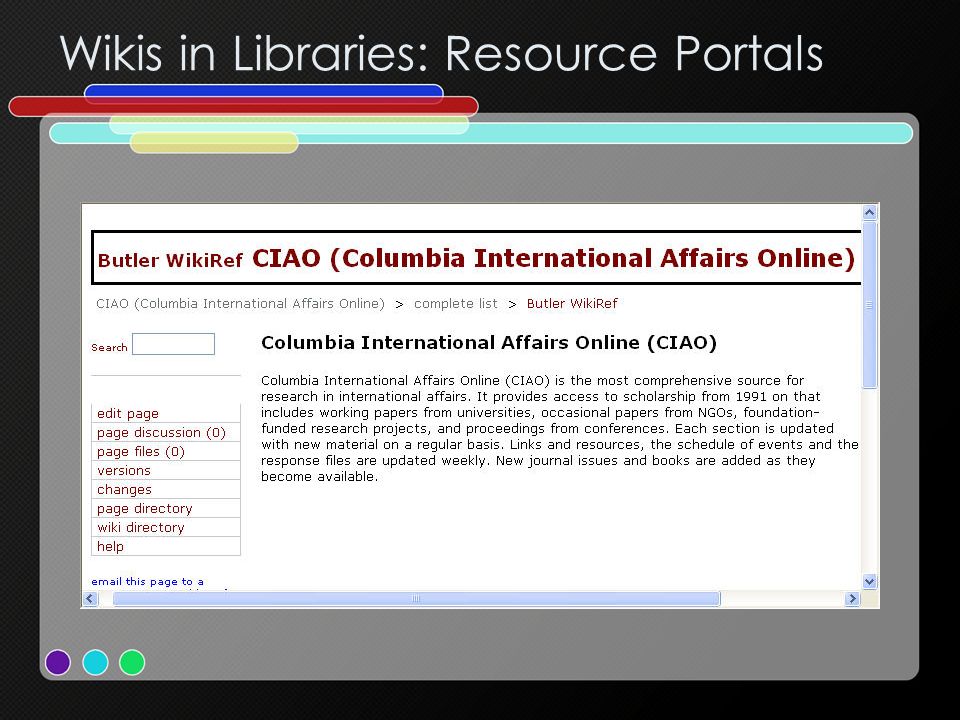This screenshot has height=720, width=960.
Task: Open the edit page link
Action: pyautogui.click(x=127, y=414)
